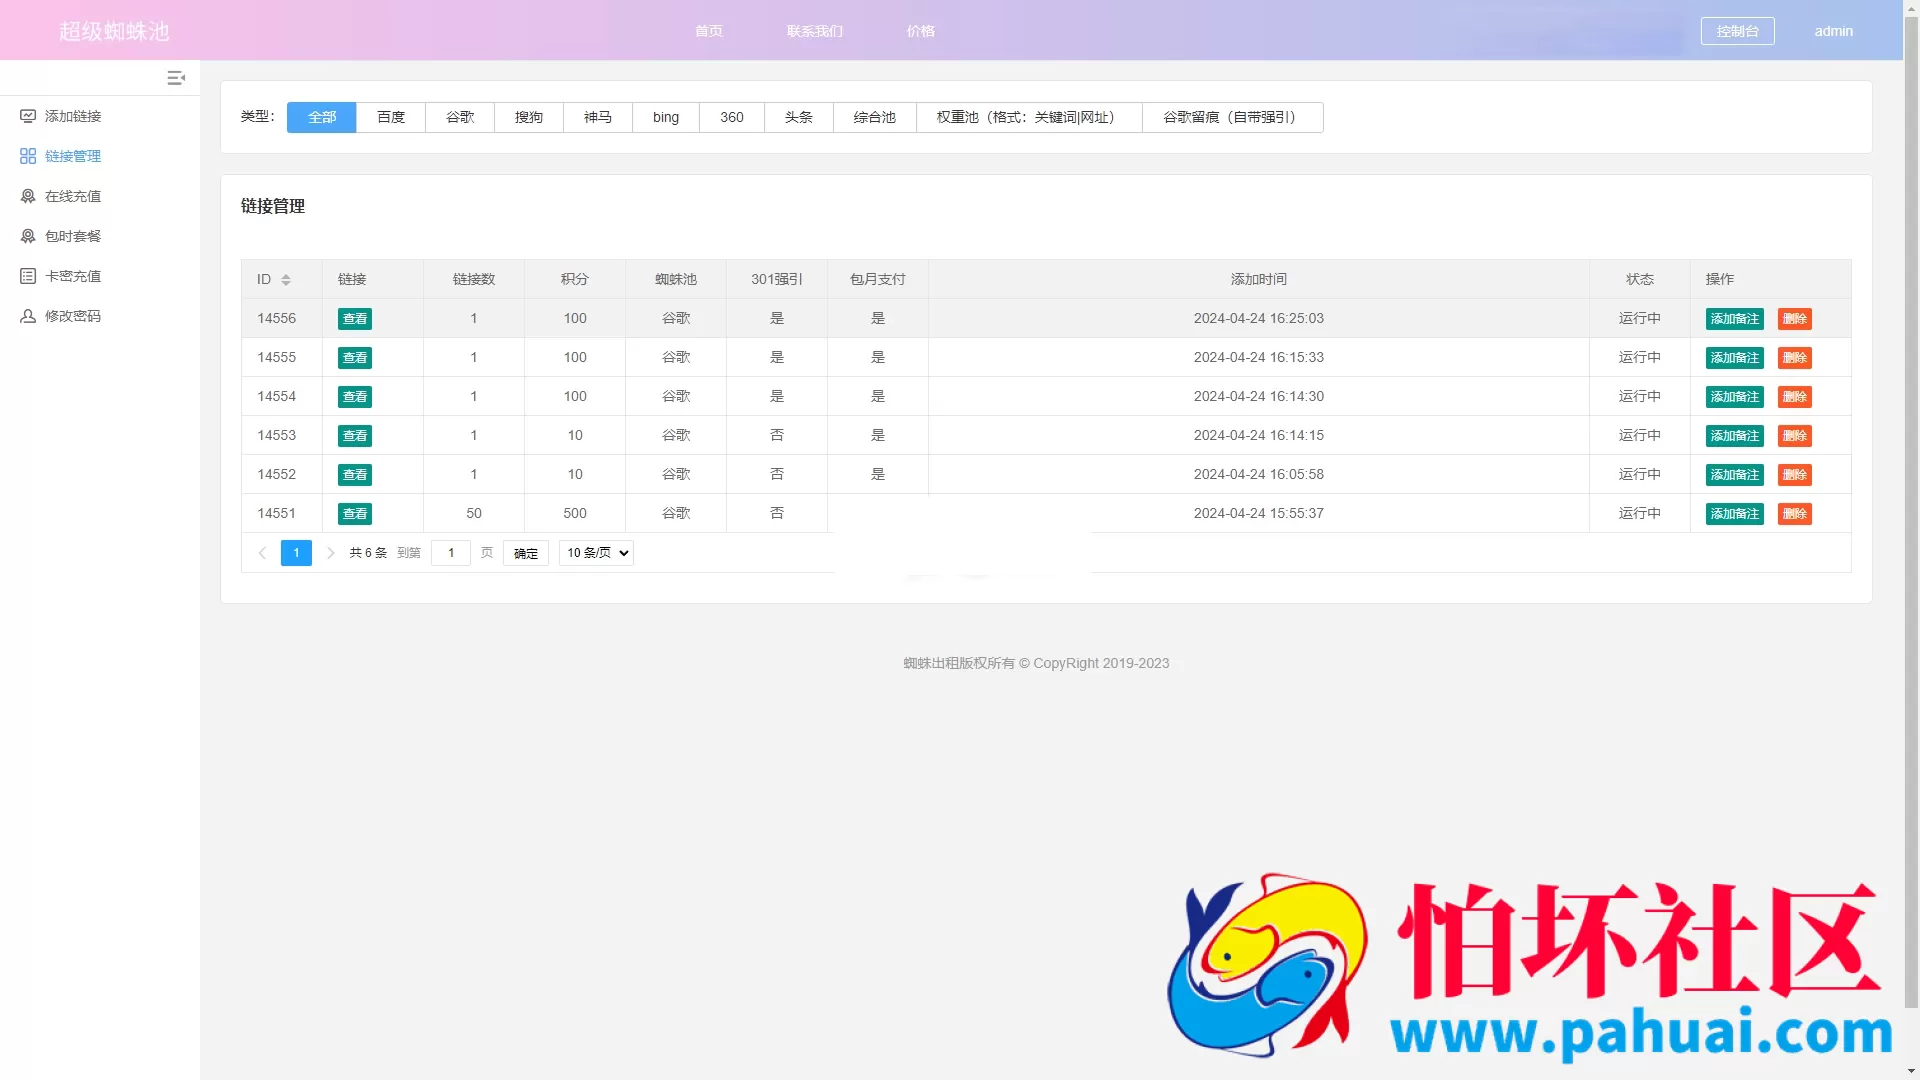Click the 添加链接 sidebar icon
The width and height of the screenshot is (1920, 1080).
(x=28, y=116)
